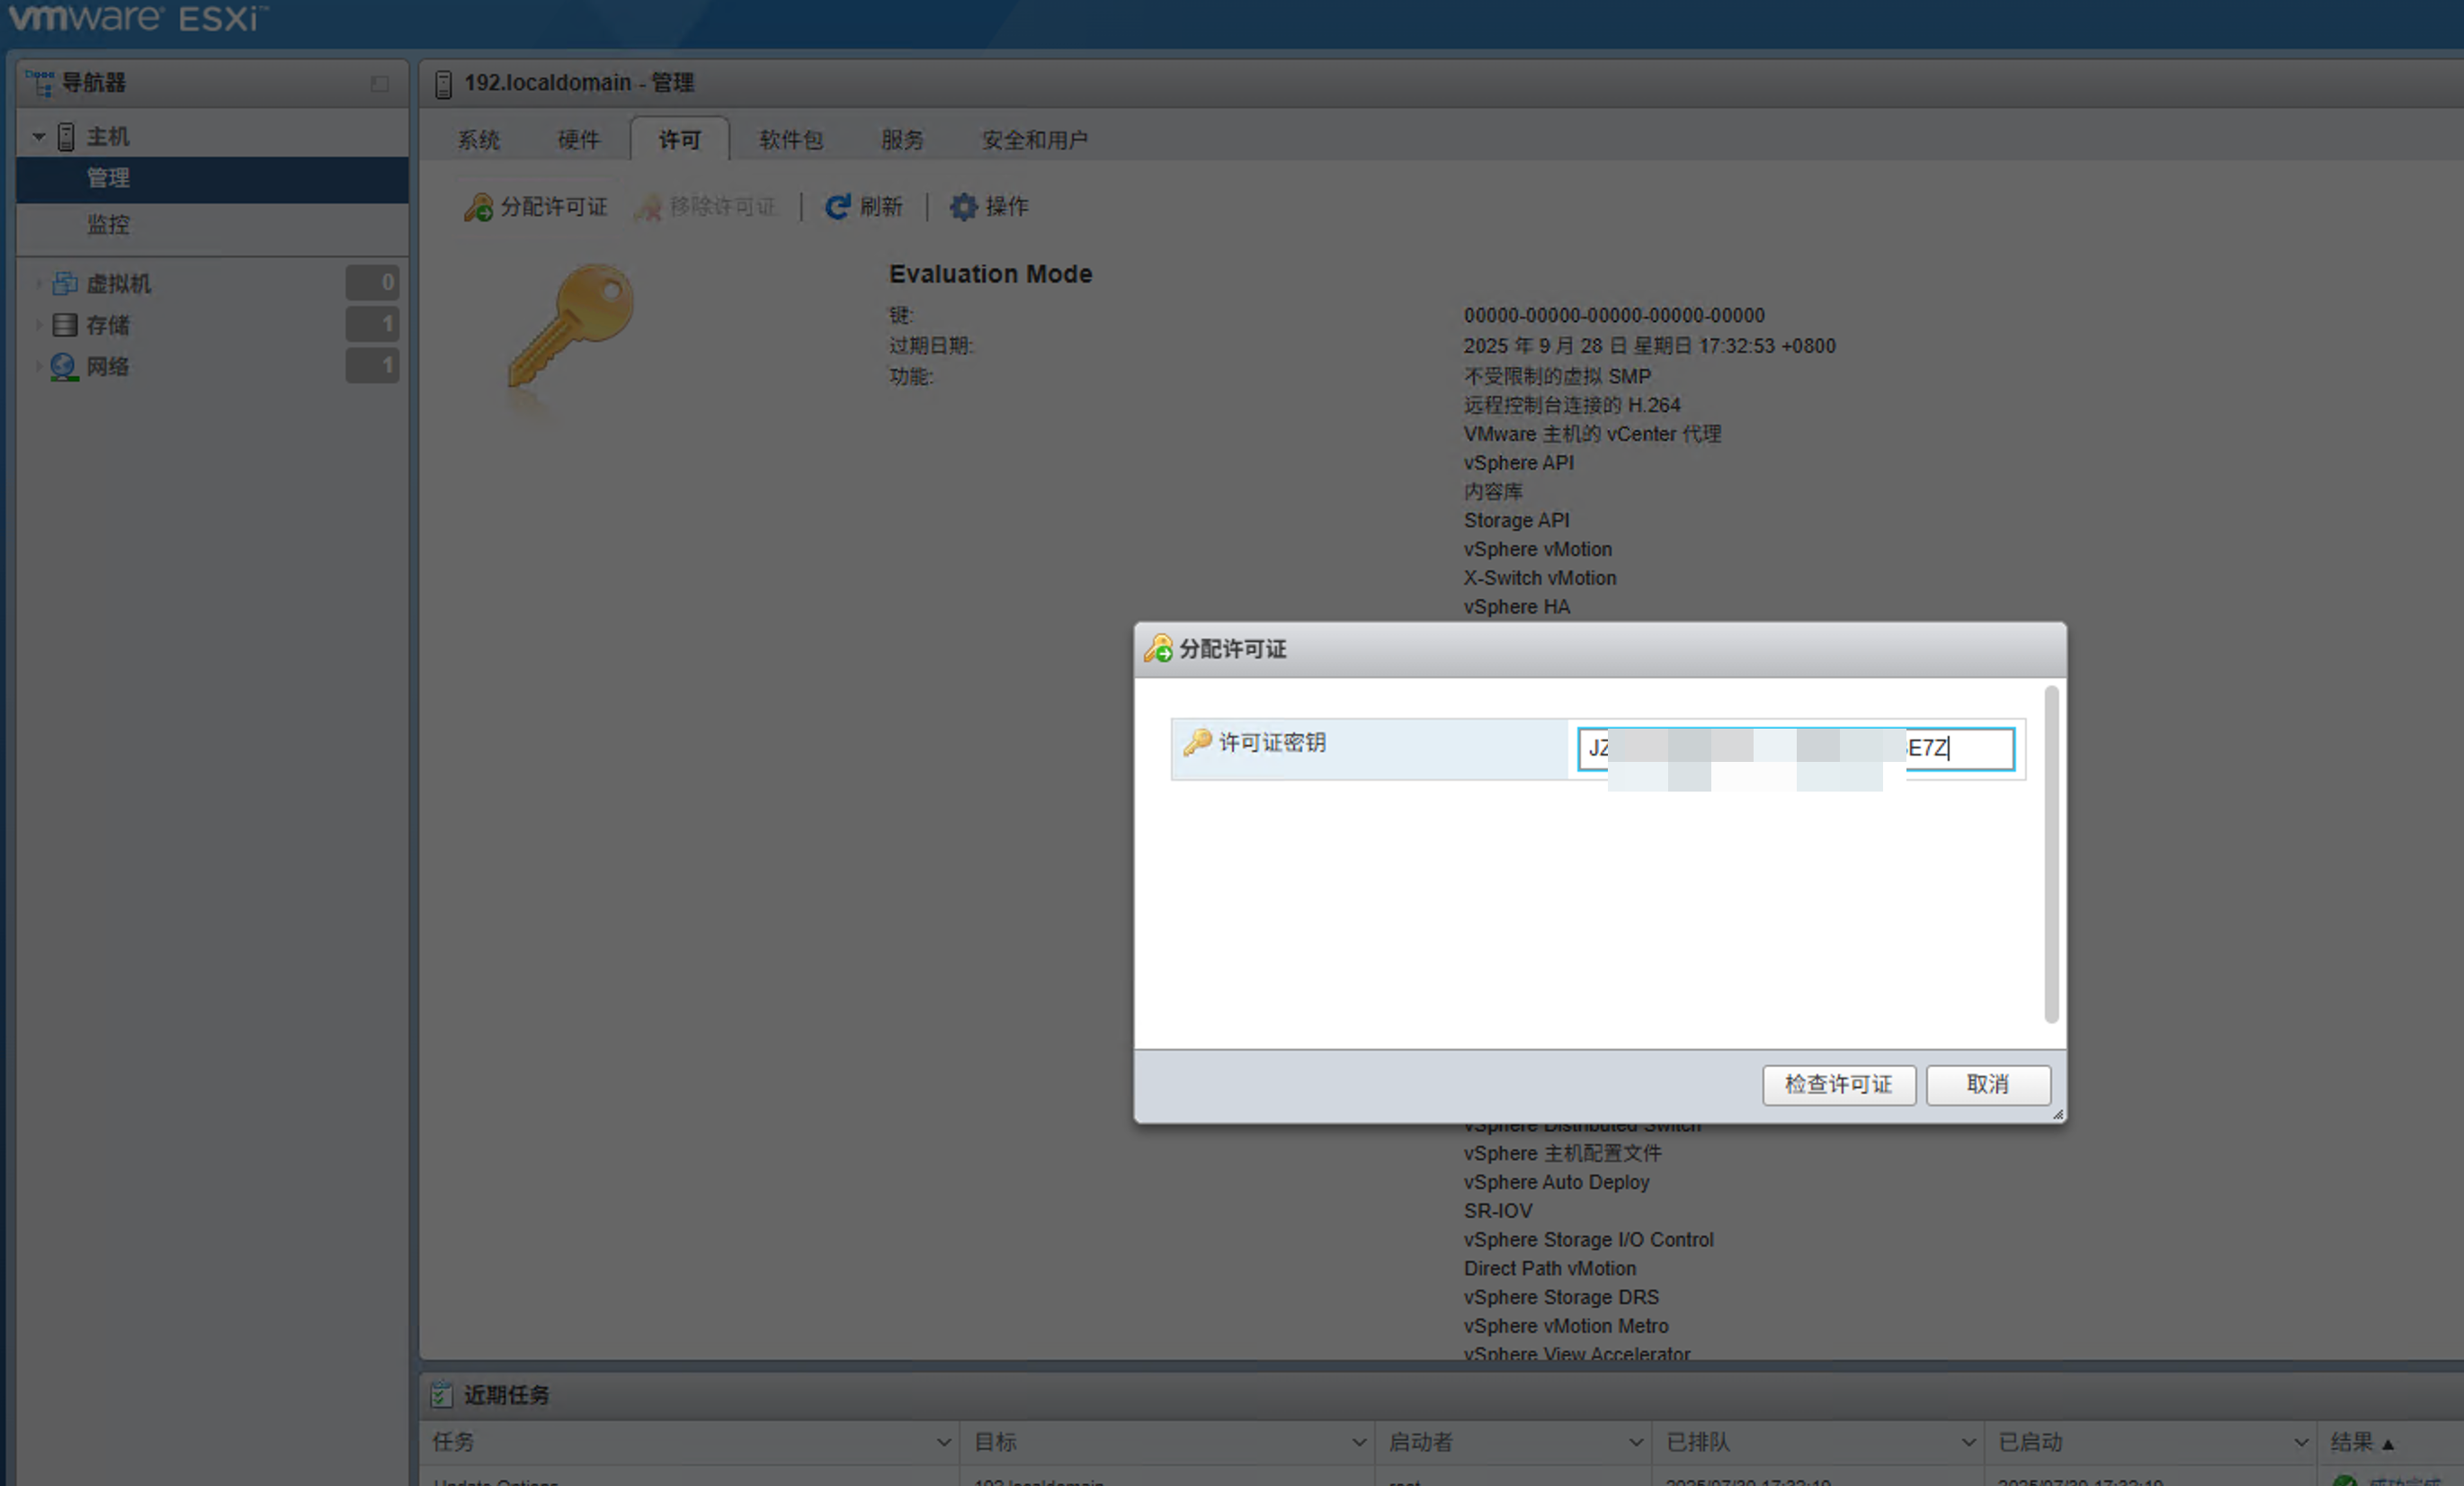Click the vSphere Auto Deploy feature text
2464x1486 pixels.
click(1557, 1182)
